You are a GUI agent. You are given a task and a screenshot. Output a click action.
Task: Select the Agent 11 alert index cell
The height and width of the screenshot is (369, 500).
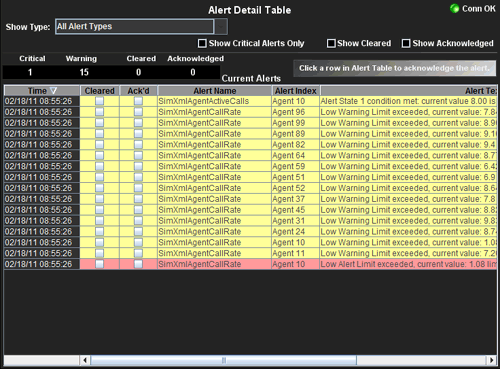click(295, 253)
